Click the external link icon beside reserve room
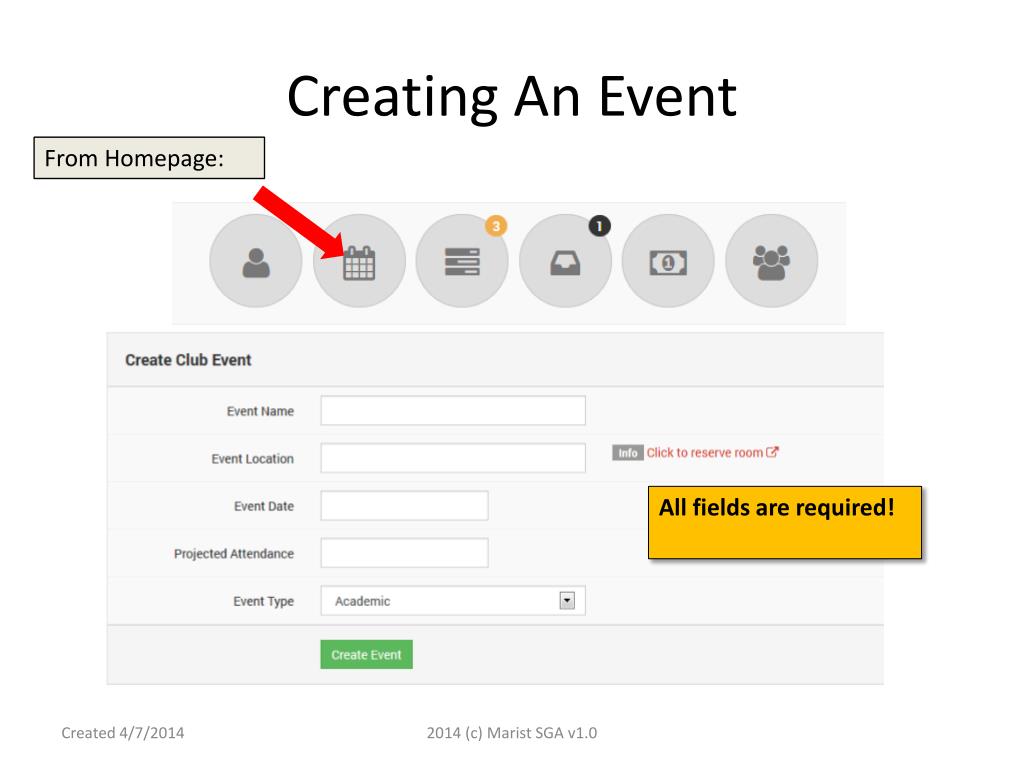Image resolution: width=1024 pixels, height=768 pixels. 772,452
